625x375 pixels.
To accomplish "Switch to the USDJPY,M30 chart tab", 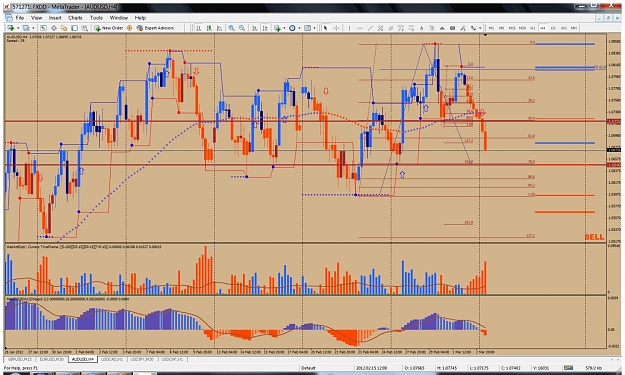I will (142, 359).
